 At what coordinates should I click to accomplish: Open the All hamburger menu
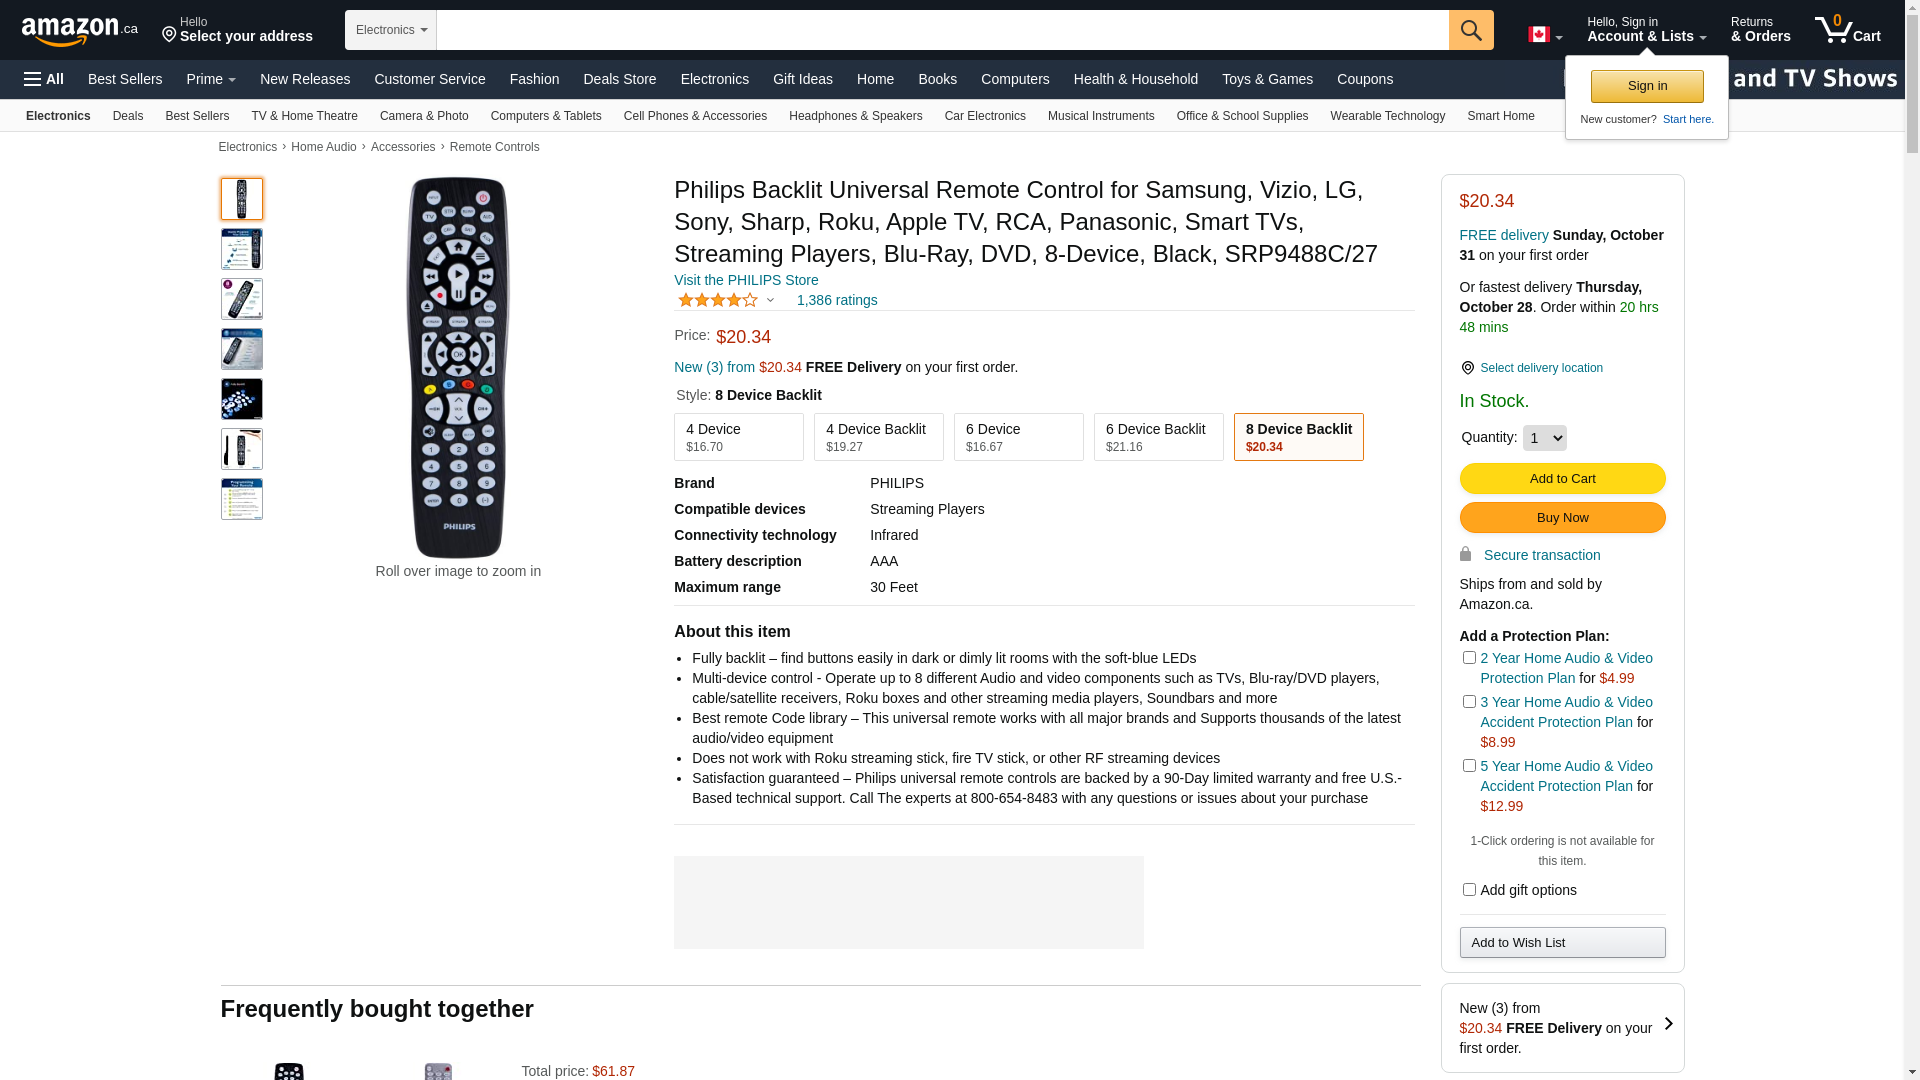[44, 79]
